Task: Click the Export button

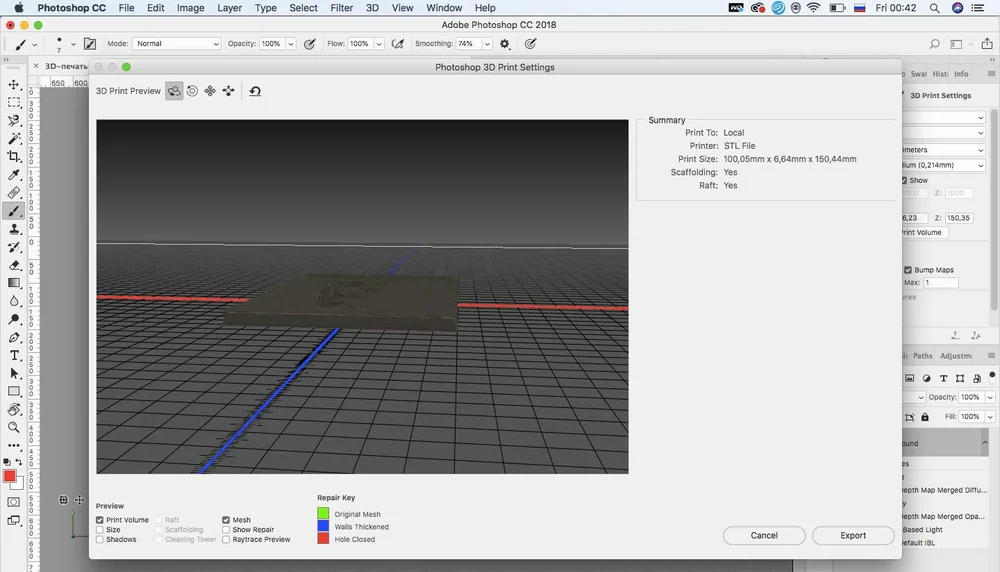Action: click(x=853, y=536)
